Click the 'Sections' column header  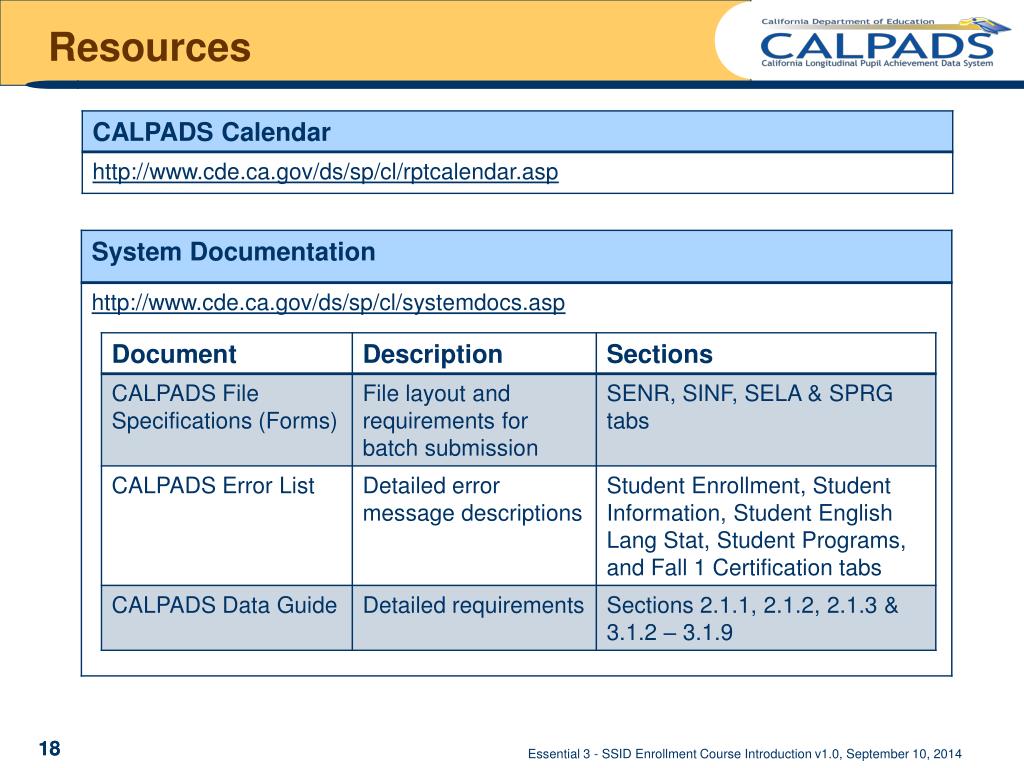[765, 353]
